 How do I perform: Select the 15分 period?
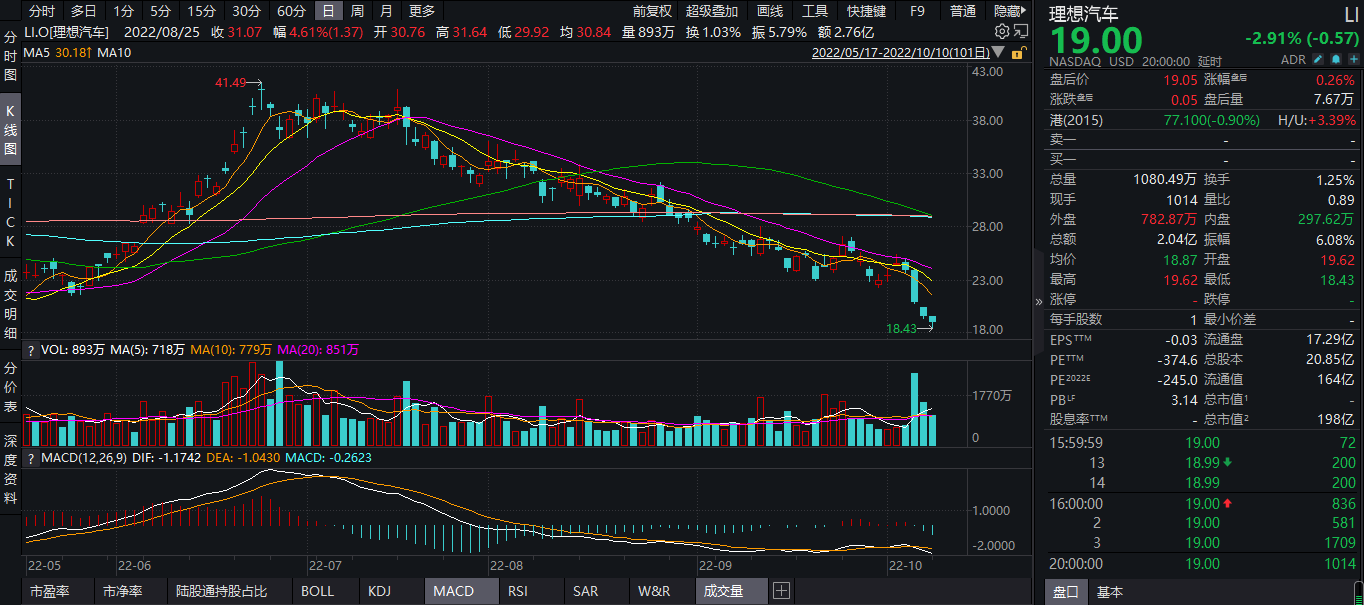coord(202,11)
